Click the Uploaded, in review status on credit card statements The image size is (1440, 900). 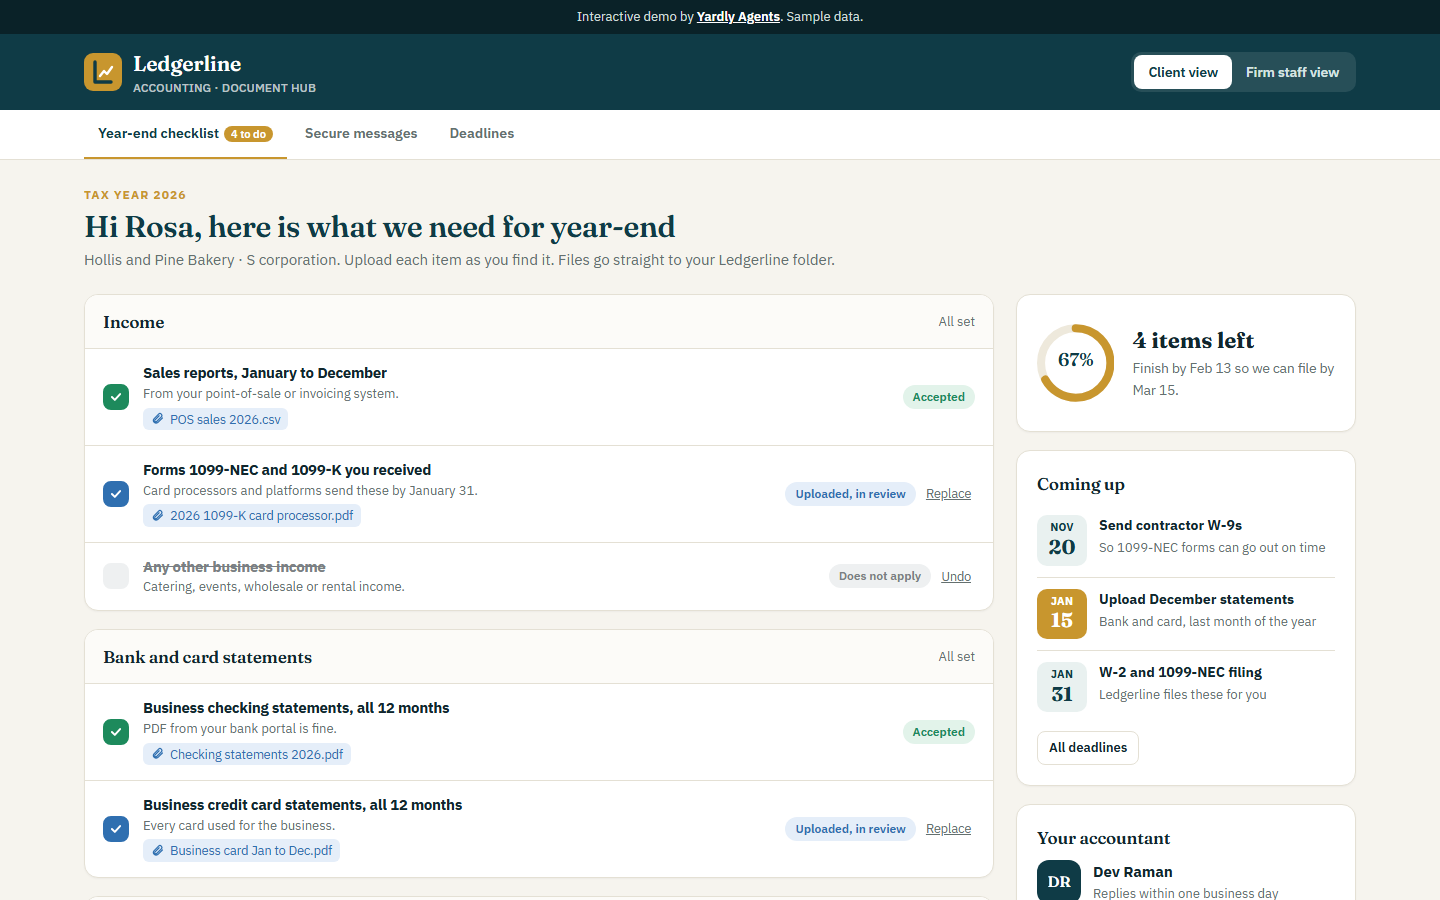click(x=850, y=829)
